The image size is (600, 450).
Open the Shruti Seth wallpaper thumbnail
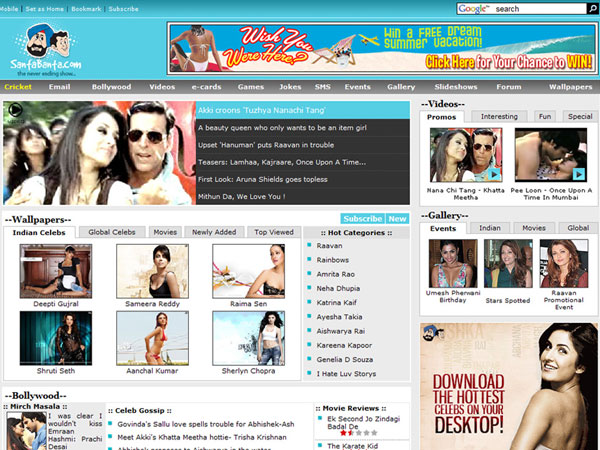56,338
